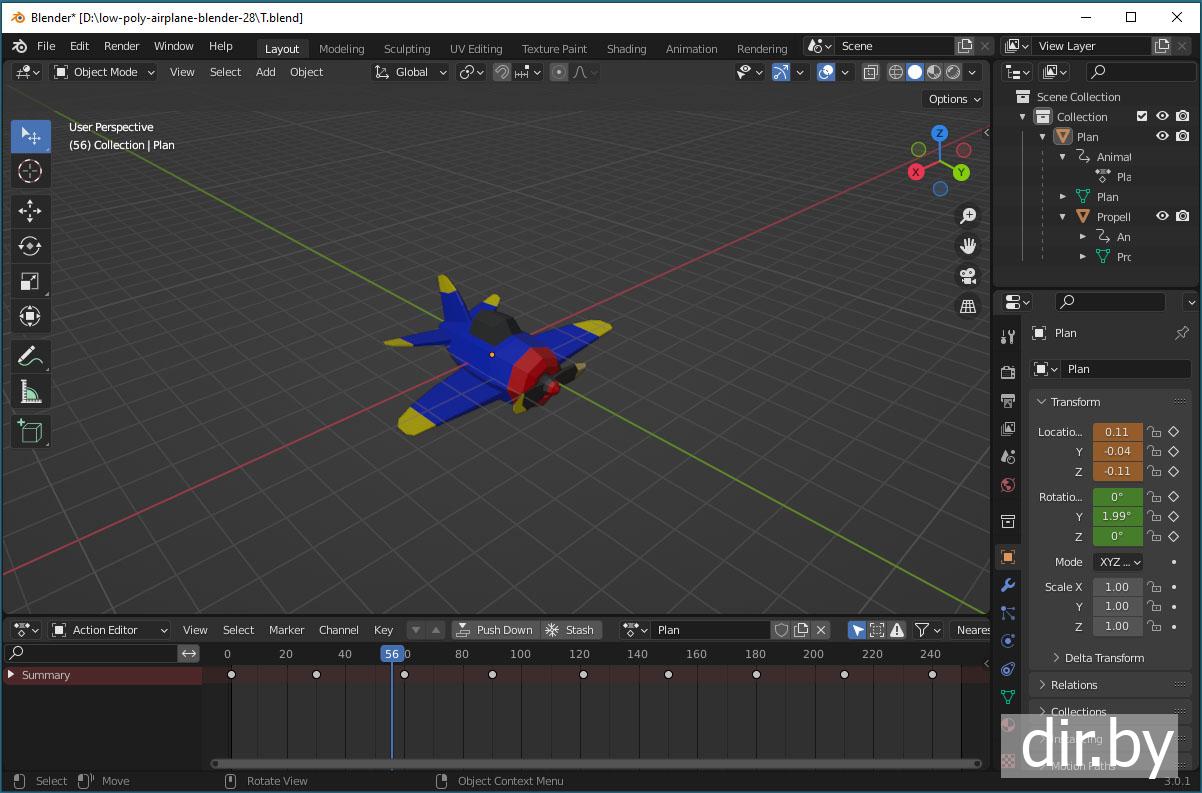
Task: Open the Modifier Properties wrench tab
Action: point(1008,585)
